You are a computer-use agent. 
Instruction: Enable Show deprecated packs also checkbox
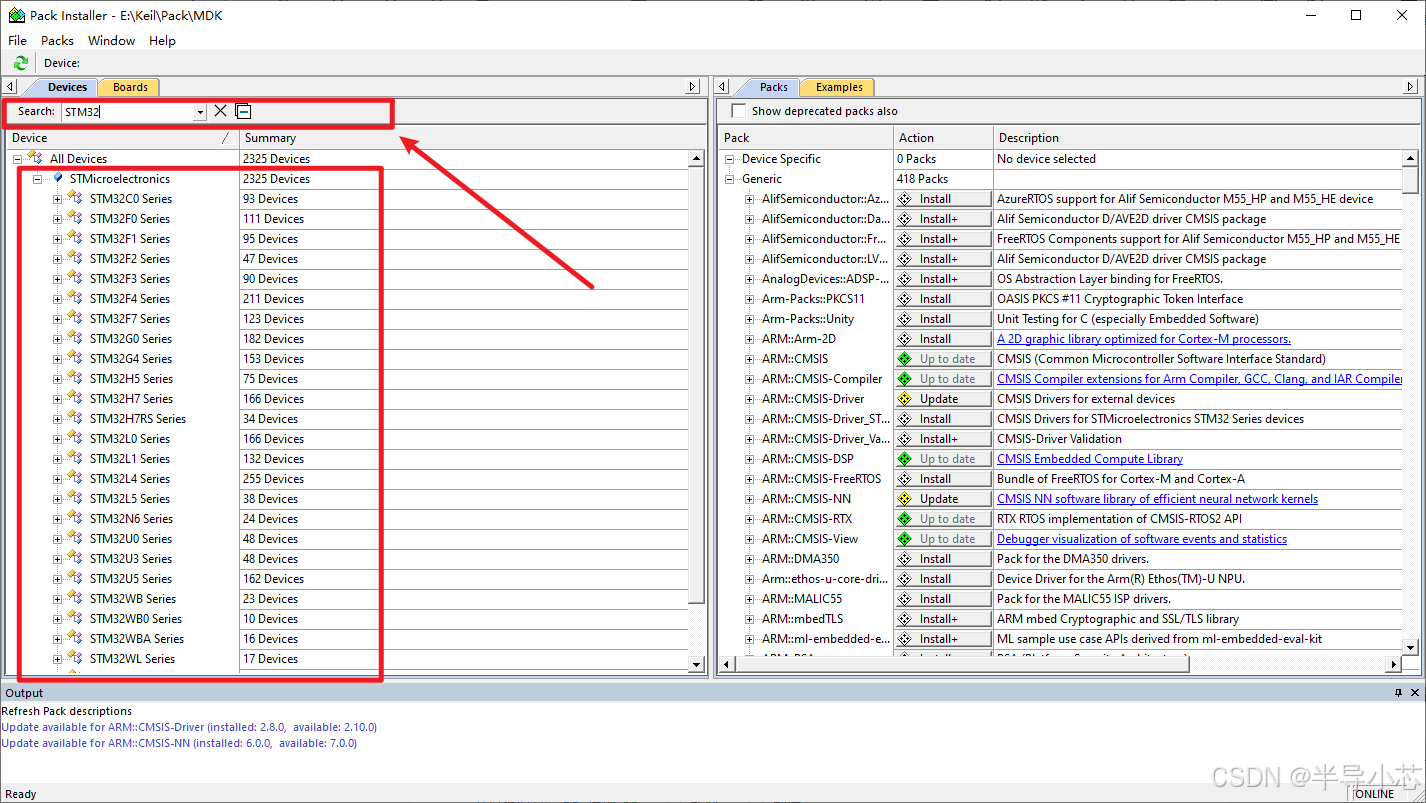tap(739, 111)
